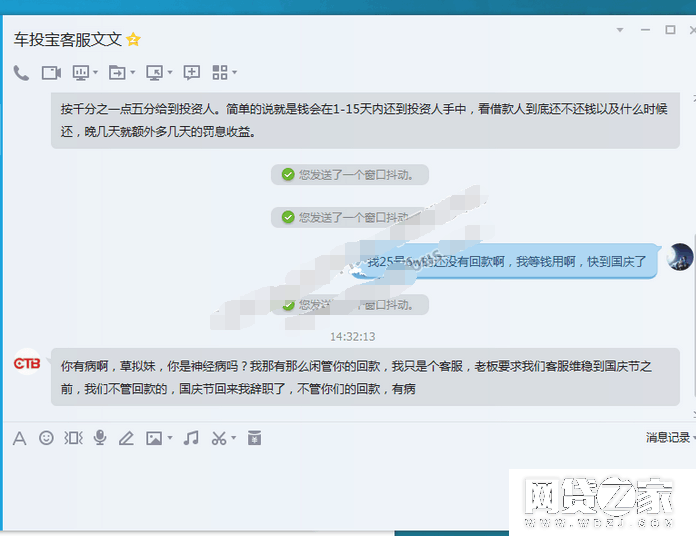Expand the scissors screenshot dropdown arrow
696x538 pixels.
(x=233, y=438)
